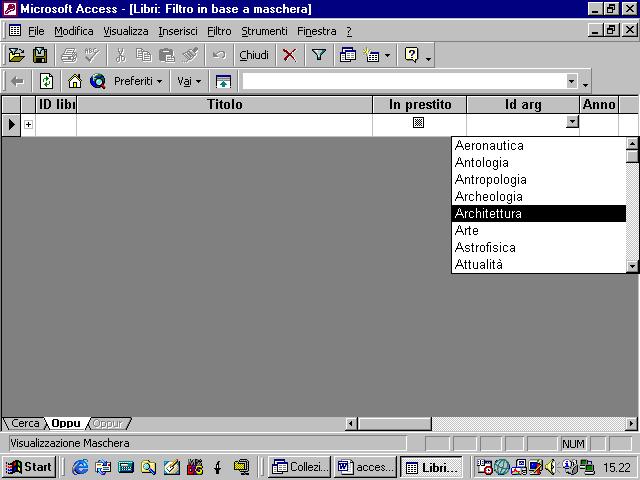Image resolution: width=640 pixels, height=480 pixels.
Task: Click the dropdown list down scroll arrow
Action: (632, 267)
